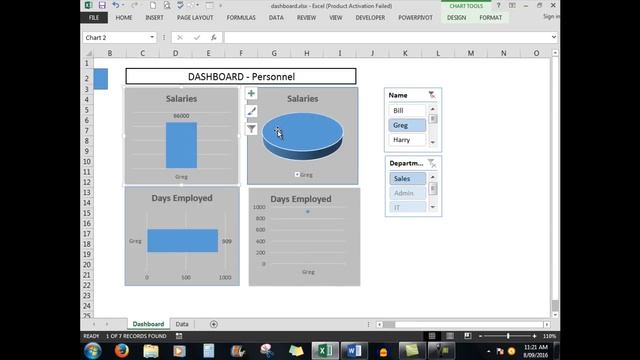Viewport: 640px width, 360px height.
Task: Open Ribbon Display Options icon
Action: pyautogui.click(x=512, y=5)
